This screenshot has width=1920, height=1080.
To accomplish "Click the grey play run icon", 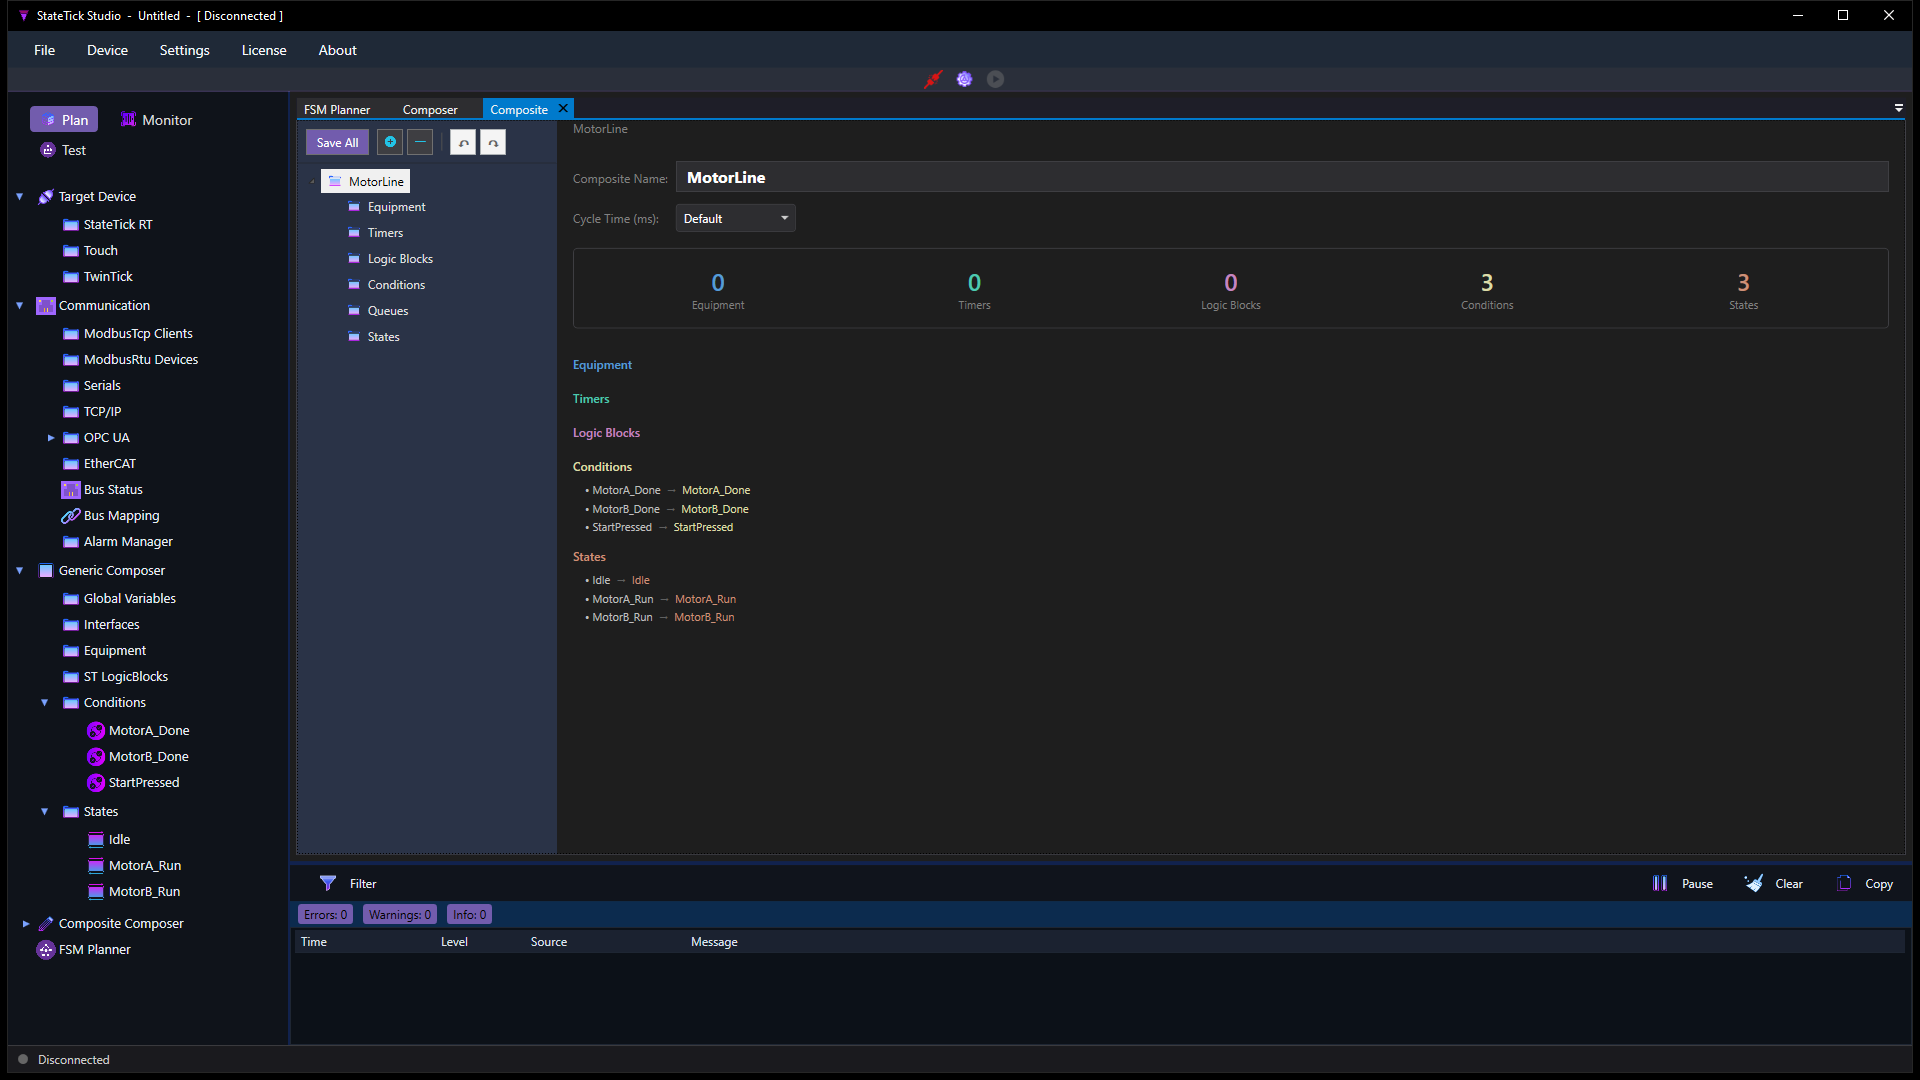I will [995, 79].
